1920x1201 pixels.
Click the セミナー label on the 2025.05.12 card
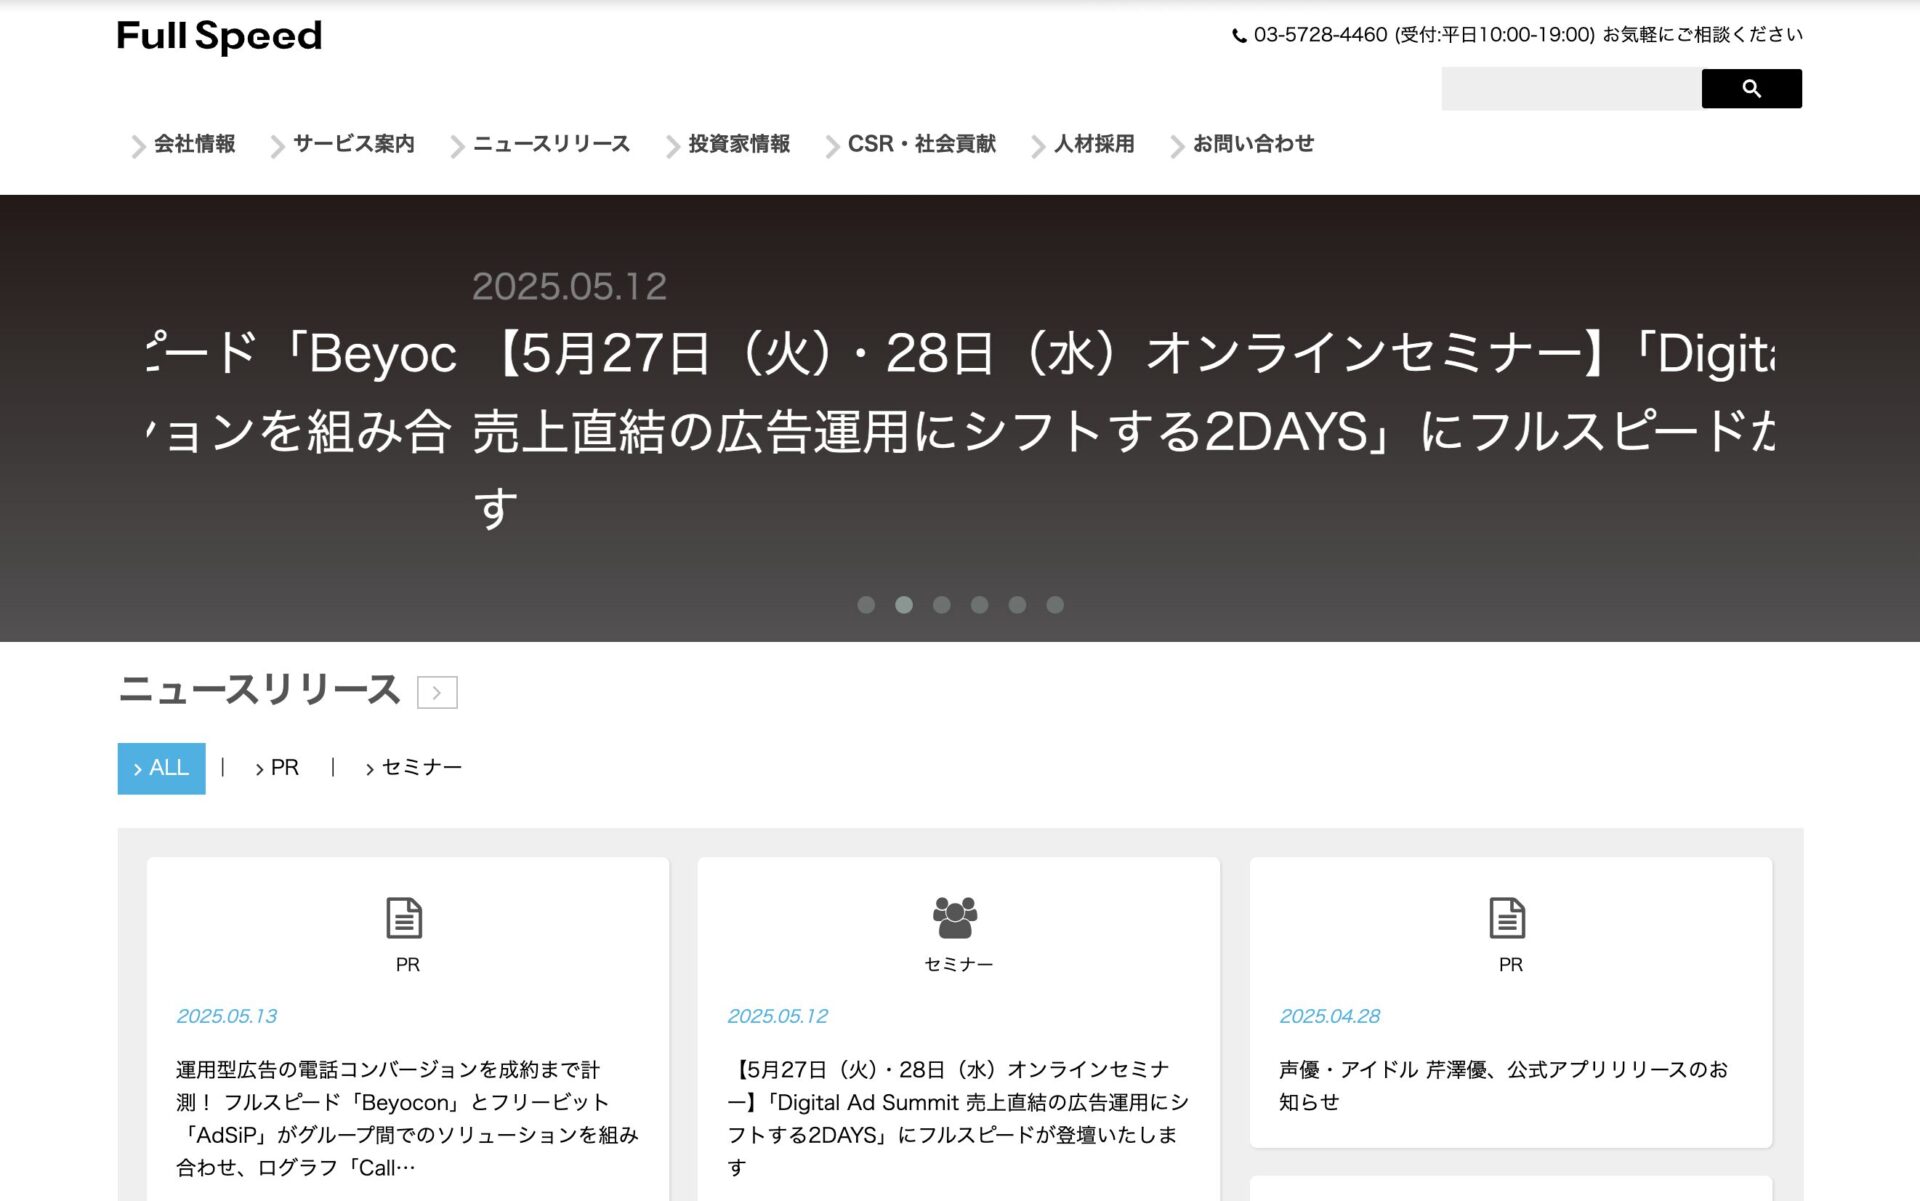pyautogui.click(x=958, y=965)
